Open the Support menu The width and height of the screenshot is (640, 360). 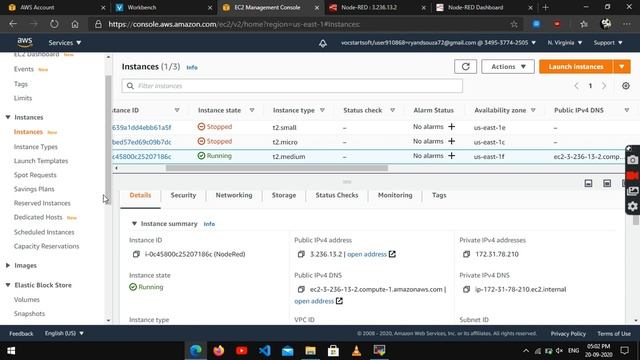coord(608,43)
